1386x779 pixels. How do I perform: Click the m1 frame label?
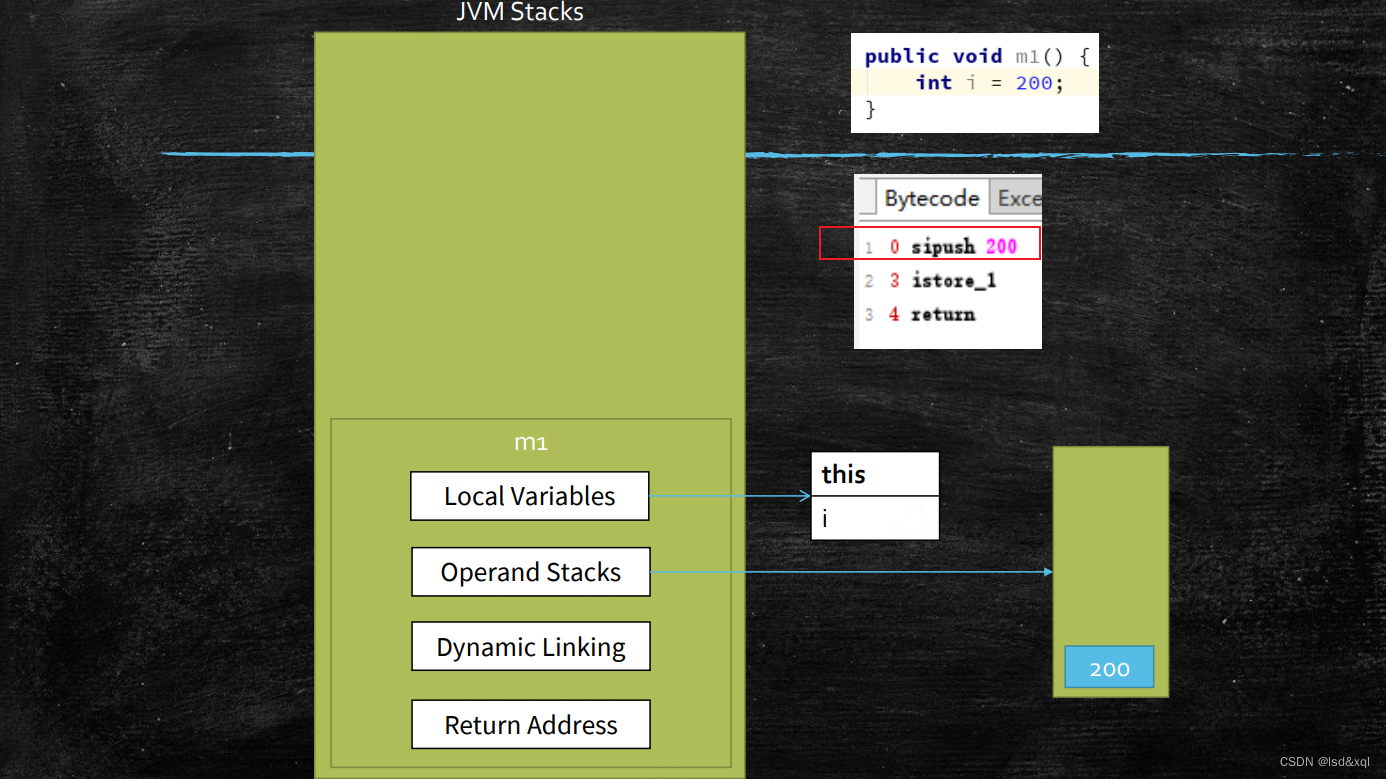pos(531,441)
